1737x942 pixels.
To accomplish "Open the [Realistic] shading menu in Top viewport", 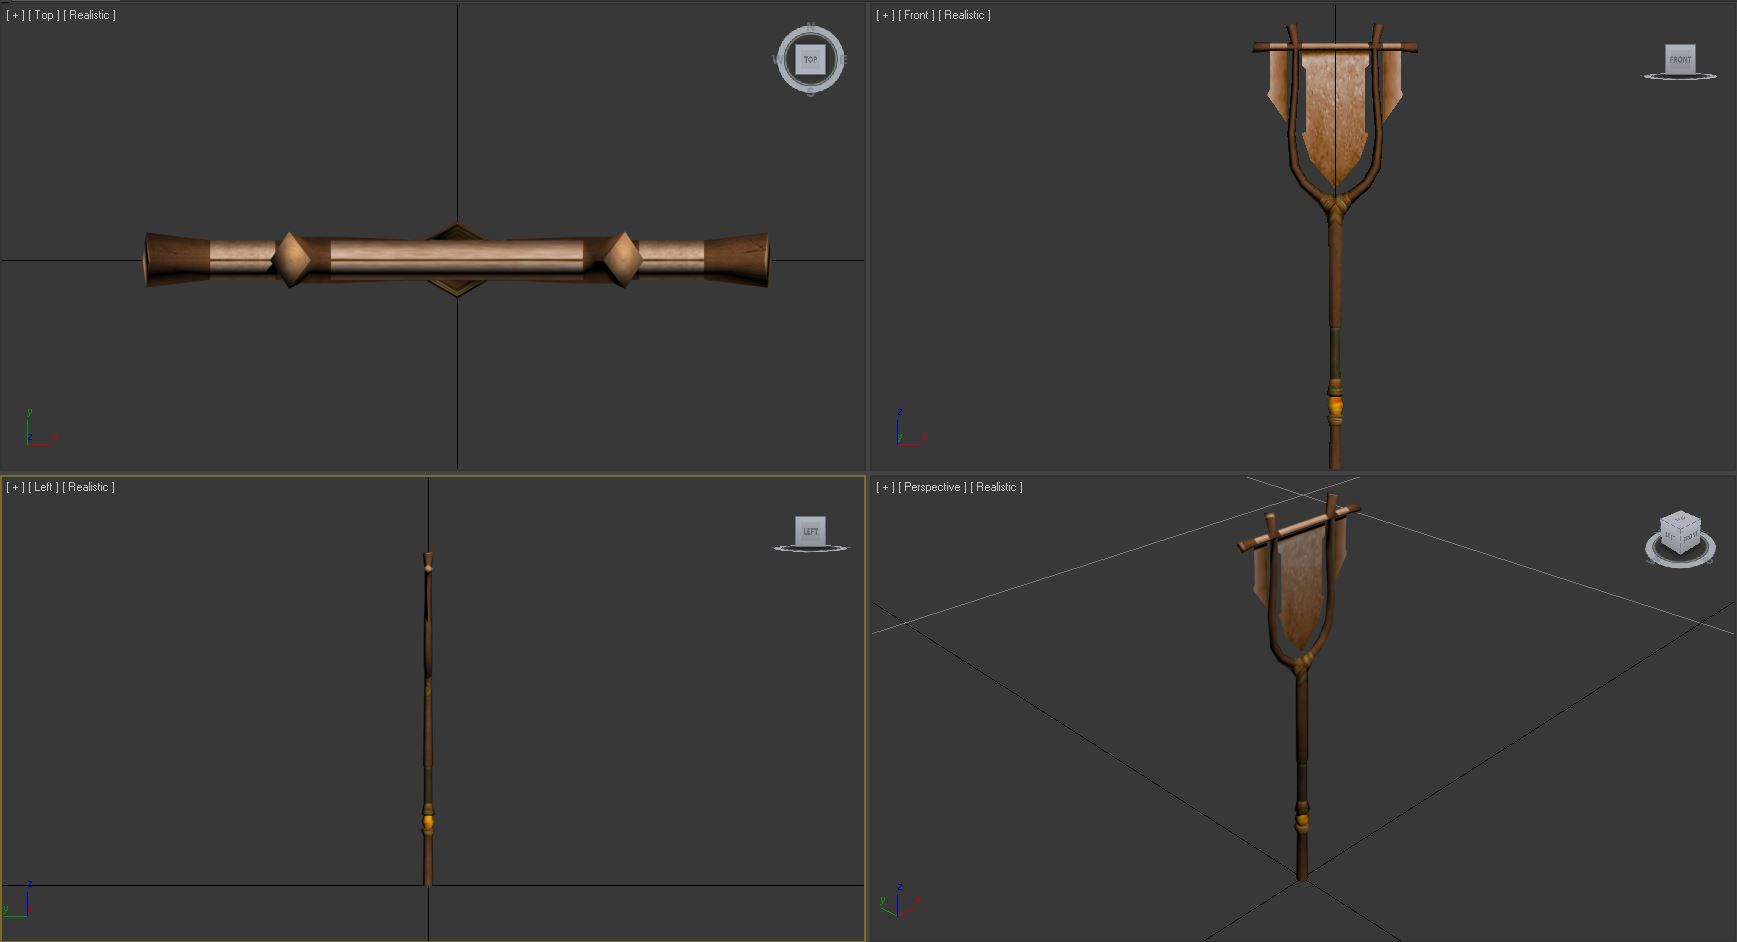I will coord(89,15).
